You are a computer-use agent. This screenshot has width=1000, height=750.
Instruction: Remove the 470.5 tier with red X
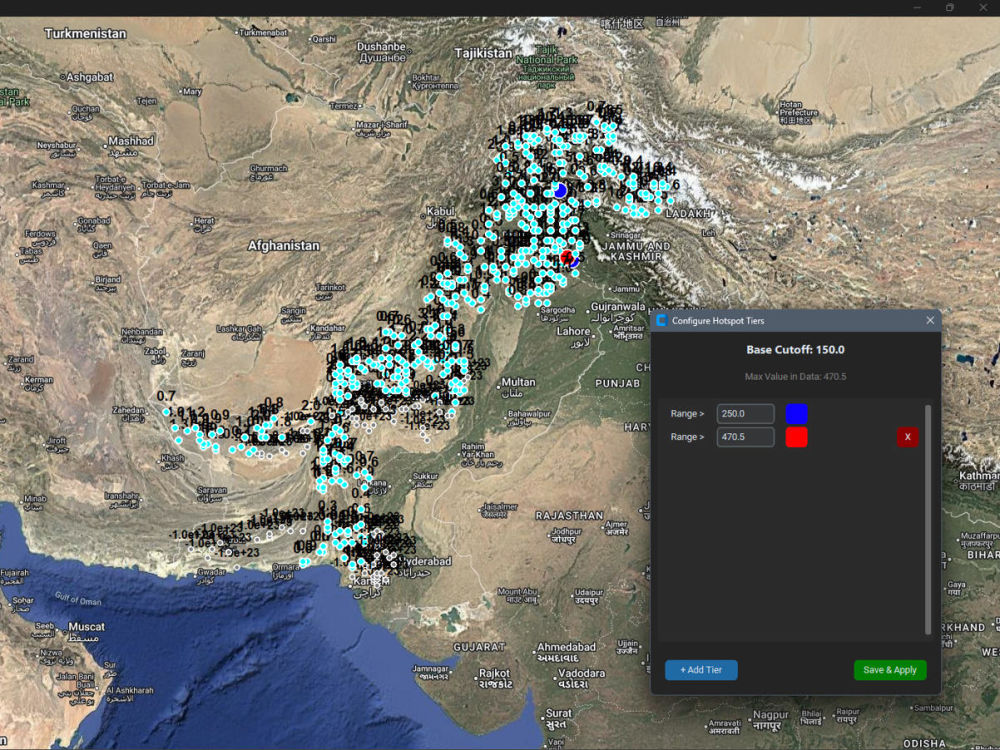coord(908,437)
